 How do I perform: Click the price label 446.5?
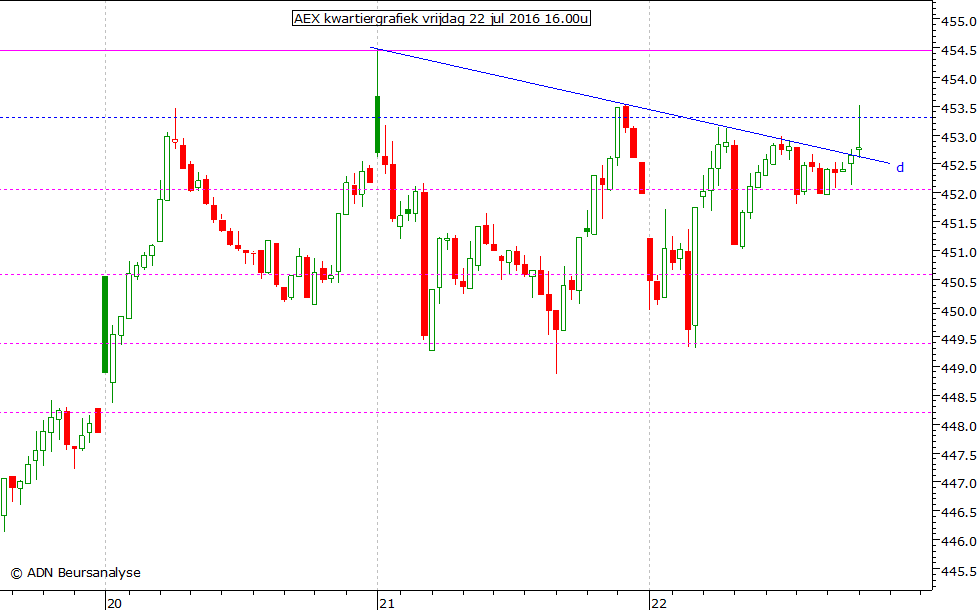(959, 513)
